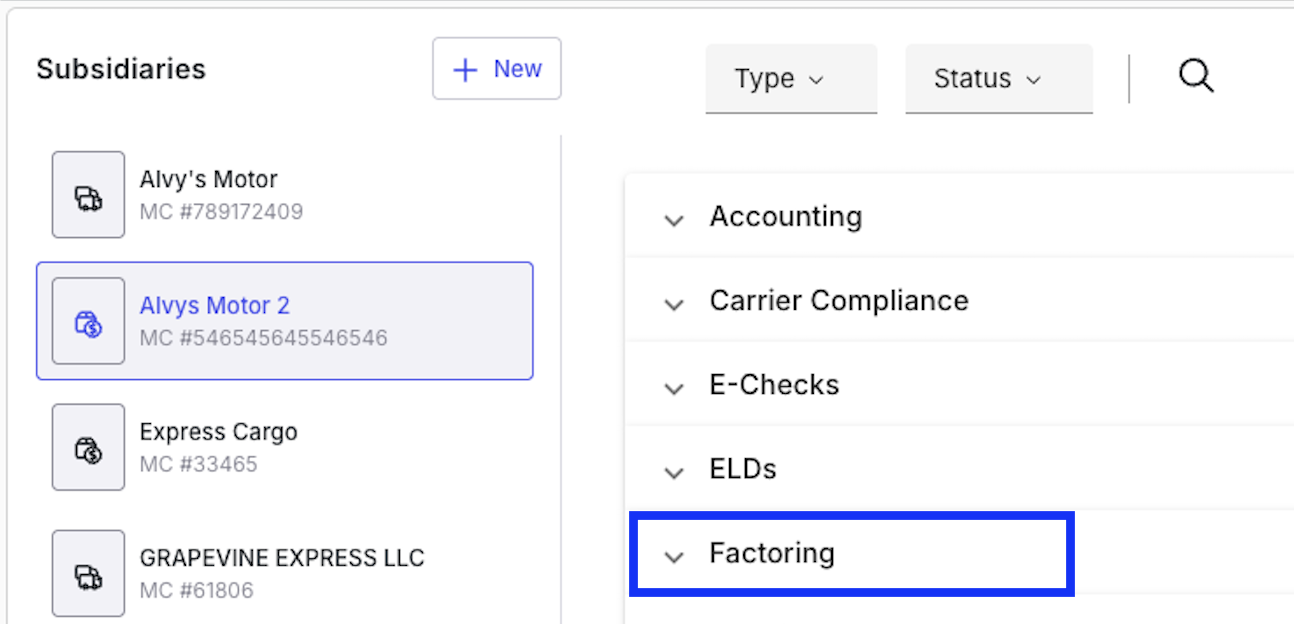The height and width of the screenshot is (624, 1294).
Task: Expand the Factoring section chevron
Action: tap(674, 556)
